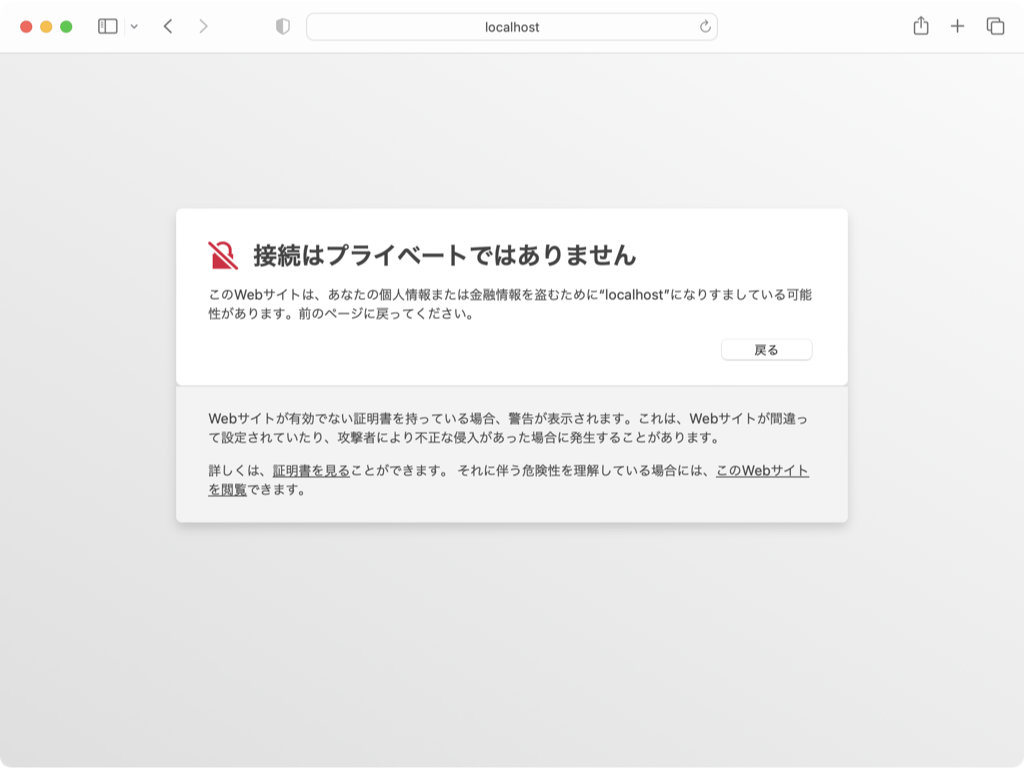1024x768 pixels.
Task: Open the 証明書を見る link
Action: click(312, 471)
